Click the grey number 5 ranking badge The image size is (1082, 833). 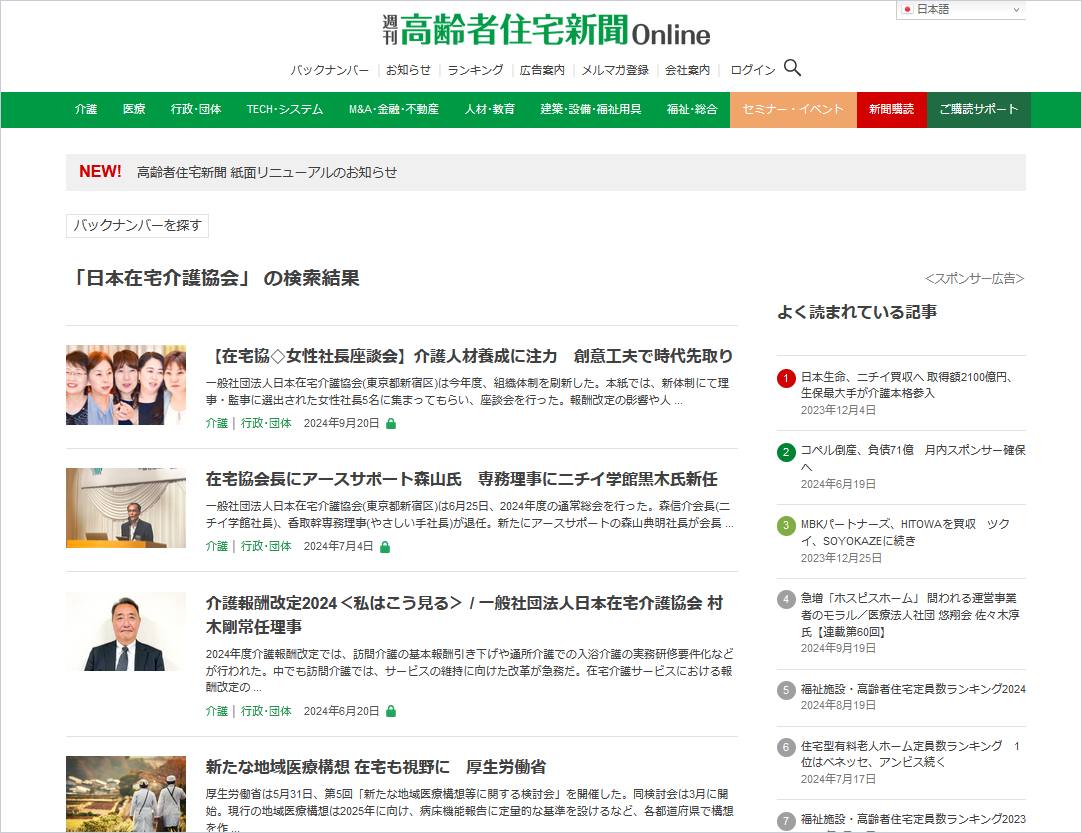pyautogui.click(x=786, y=690)
